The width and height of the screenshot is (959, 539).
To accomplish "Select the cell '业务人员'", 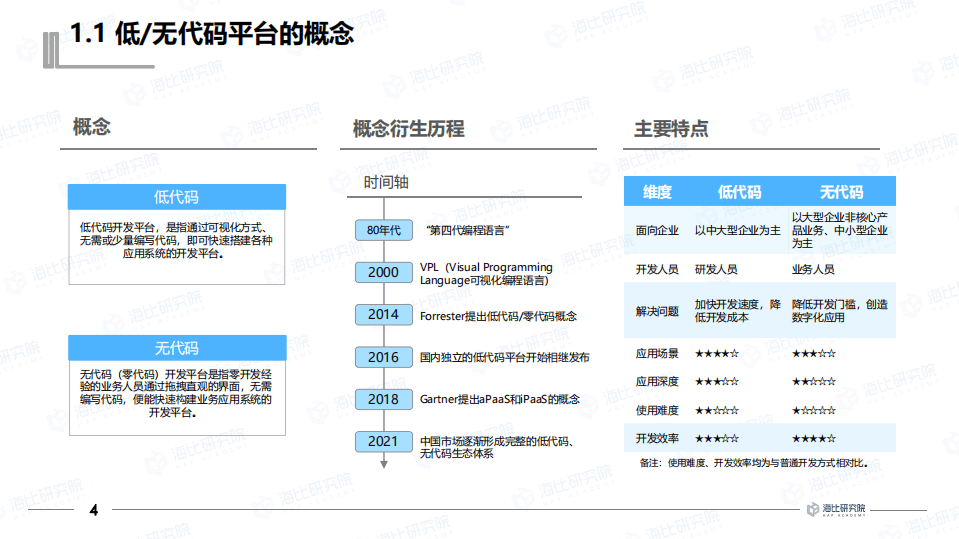I will tap(813, 269).
